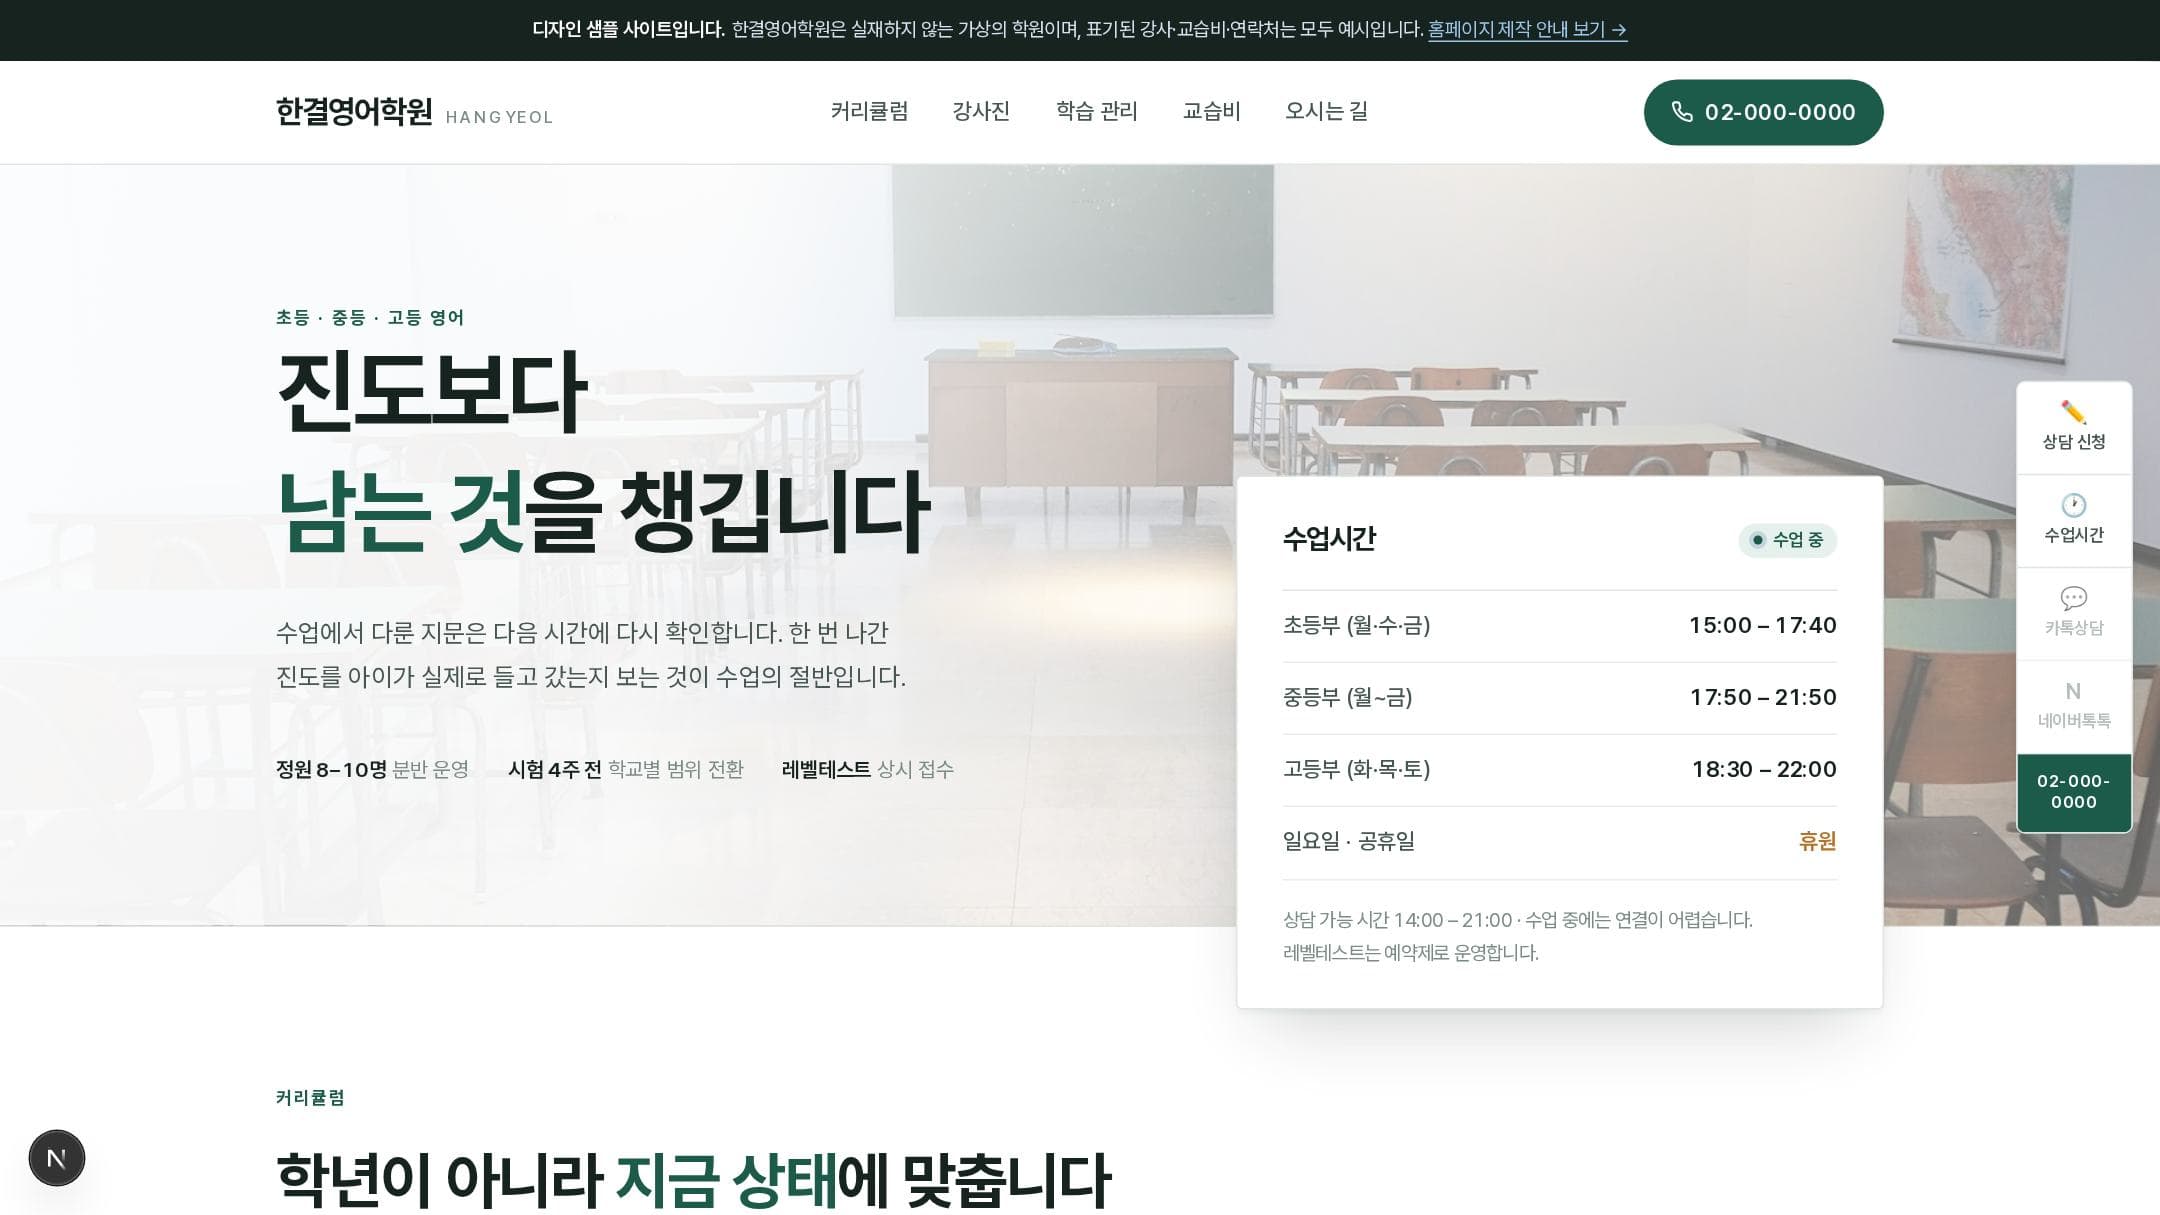The width and height of the screenshot is (2160, 1215).
Task: Click 중등부 (월~금) row label
Action: 1347,698
